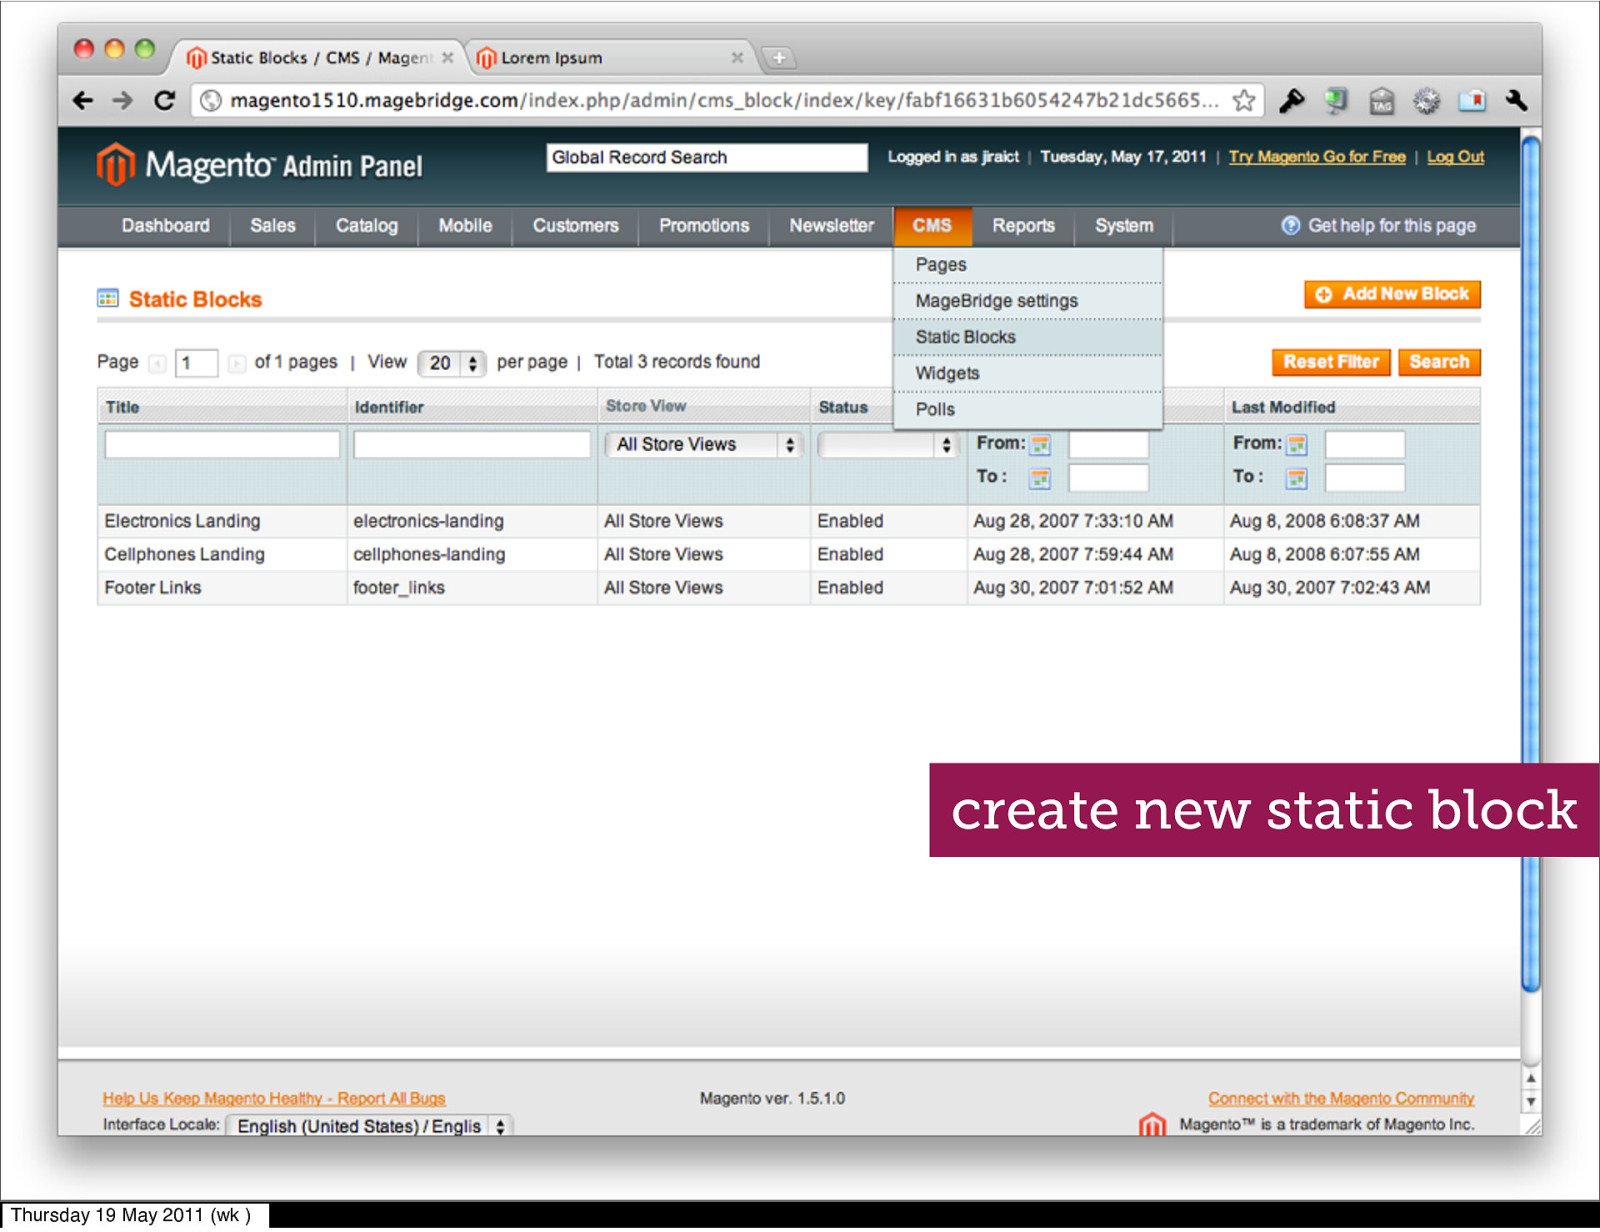Click the vertical scrollbar thumb

click(x=1530, y=565)
